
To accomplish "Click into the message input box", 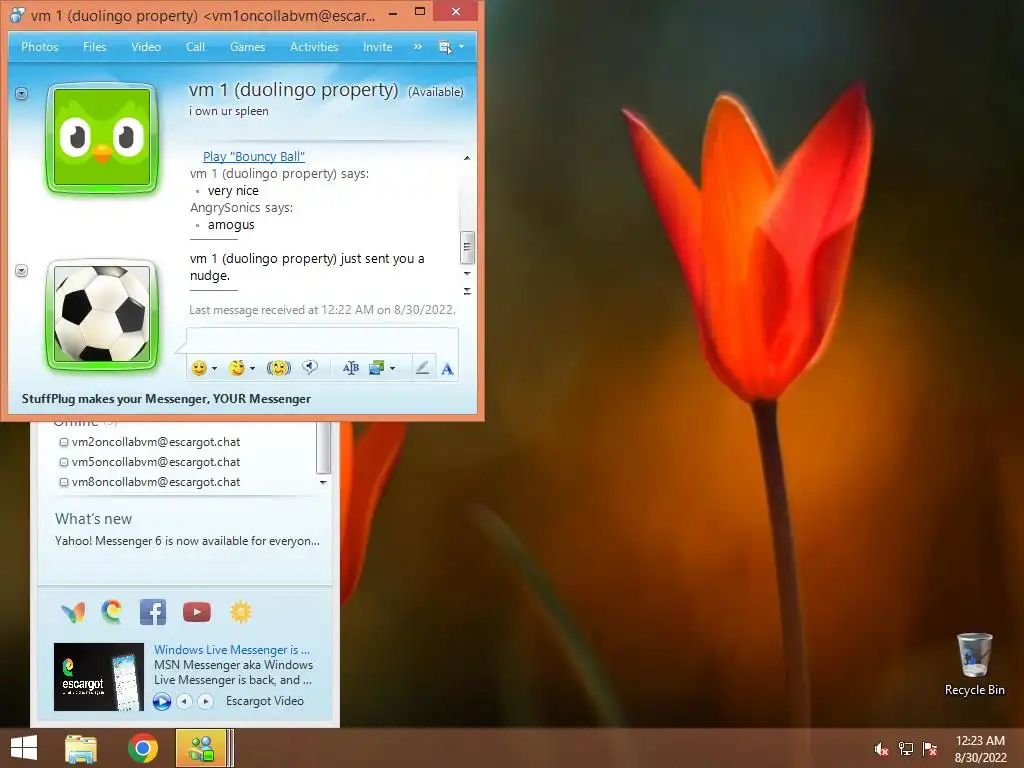I will tap(323, 341).
